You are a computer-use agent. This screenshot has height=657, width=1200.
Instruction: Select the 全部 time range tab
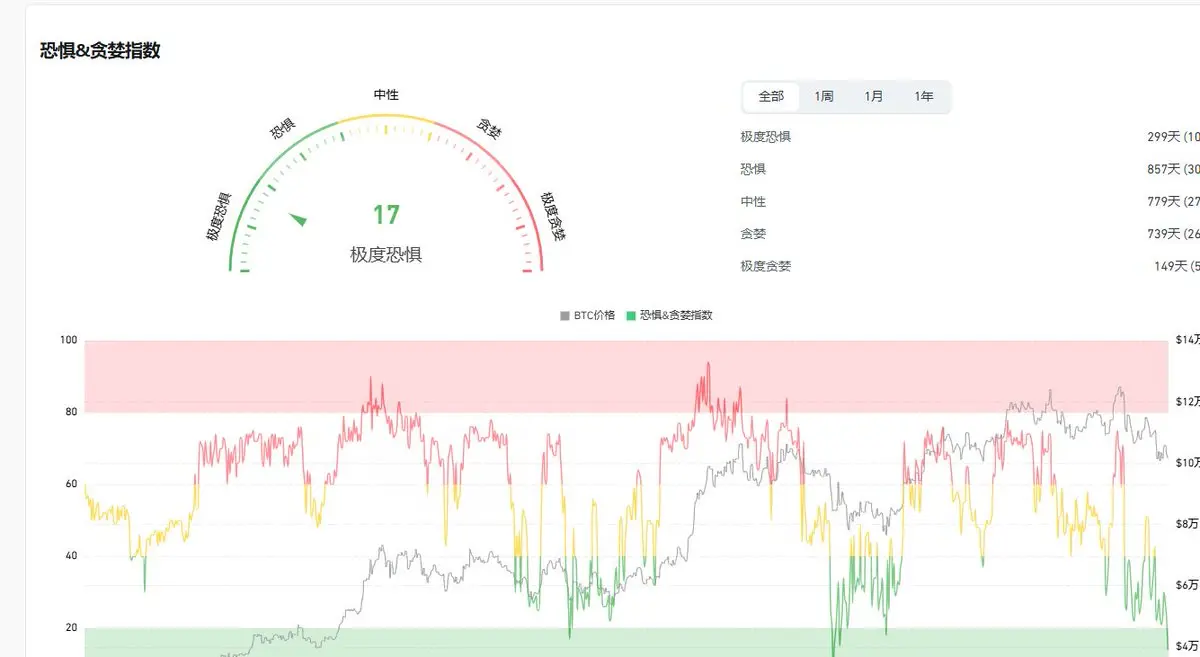(771, 97)
